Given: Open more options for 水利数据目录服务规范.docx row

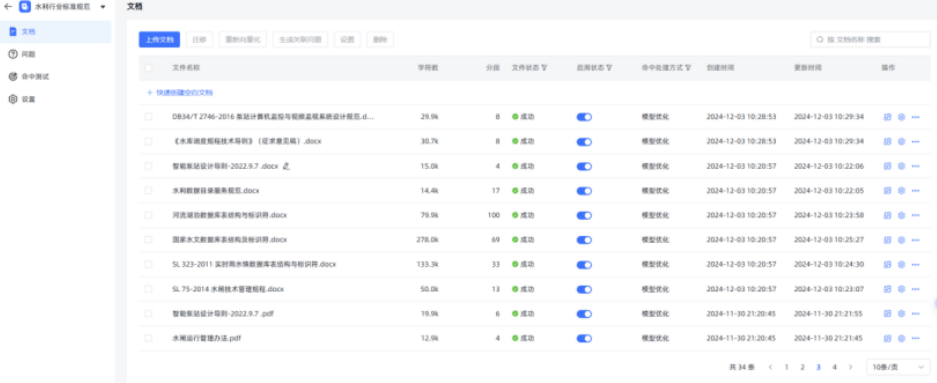Looking at the screenshot, I should point(915,191).
